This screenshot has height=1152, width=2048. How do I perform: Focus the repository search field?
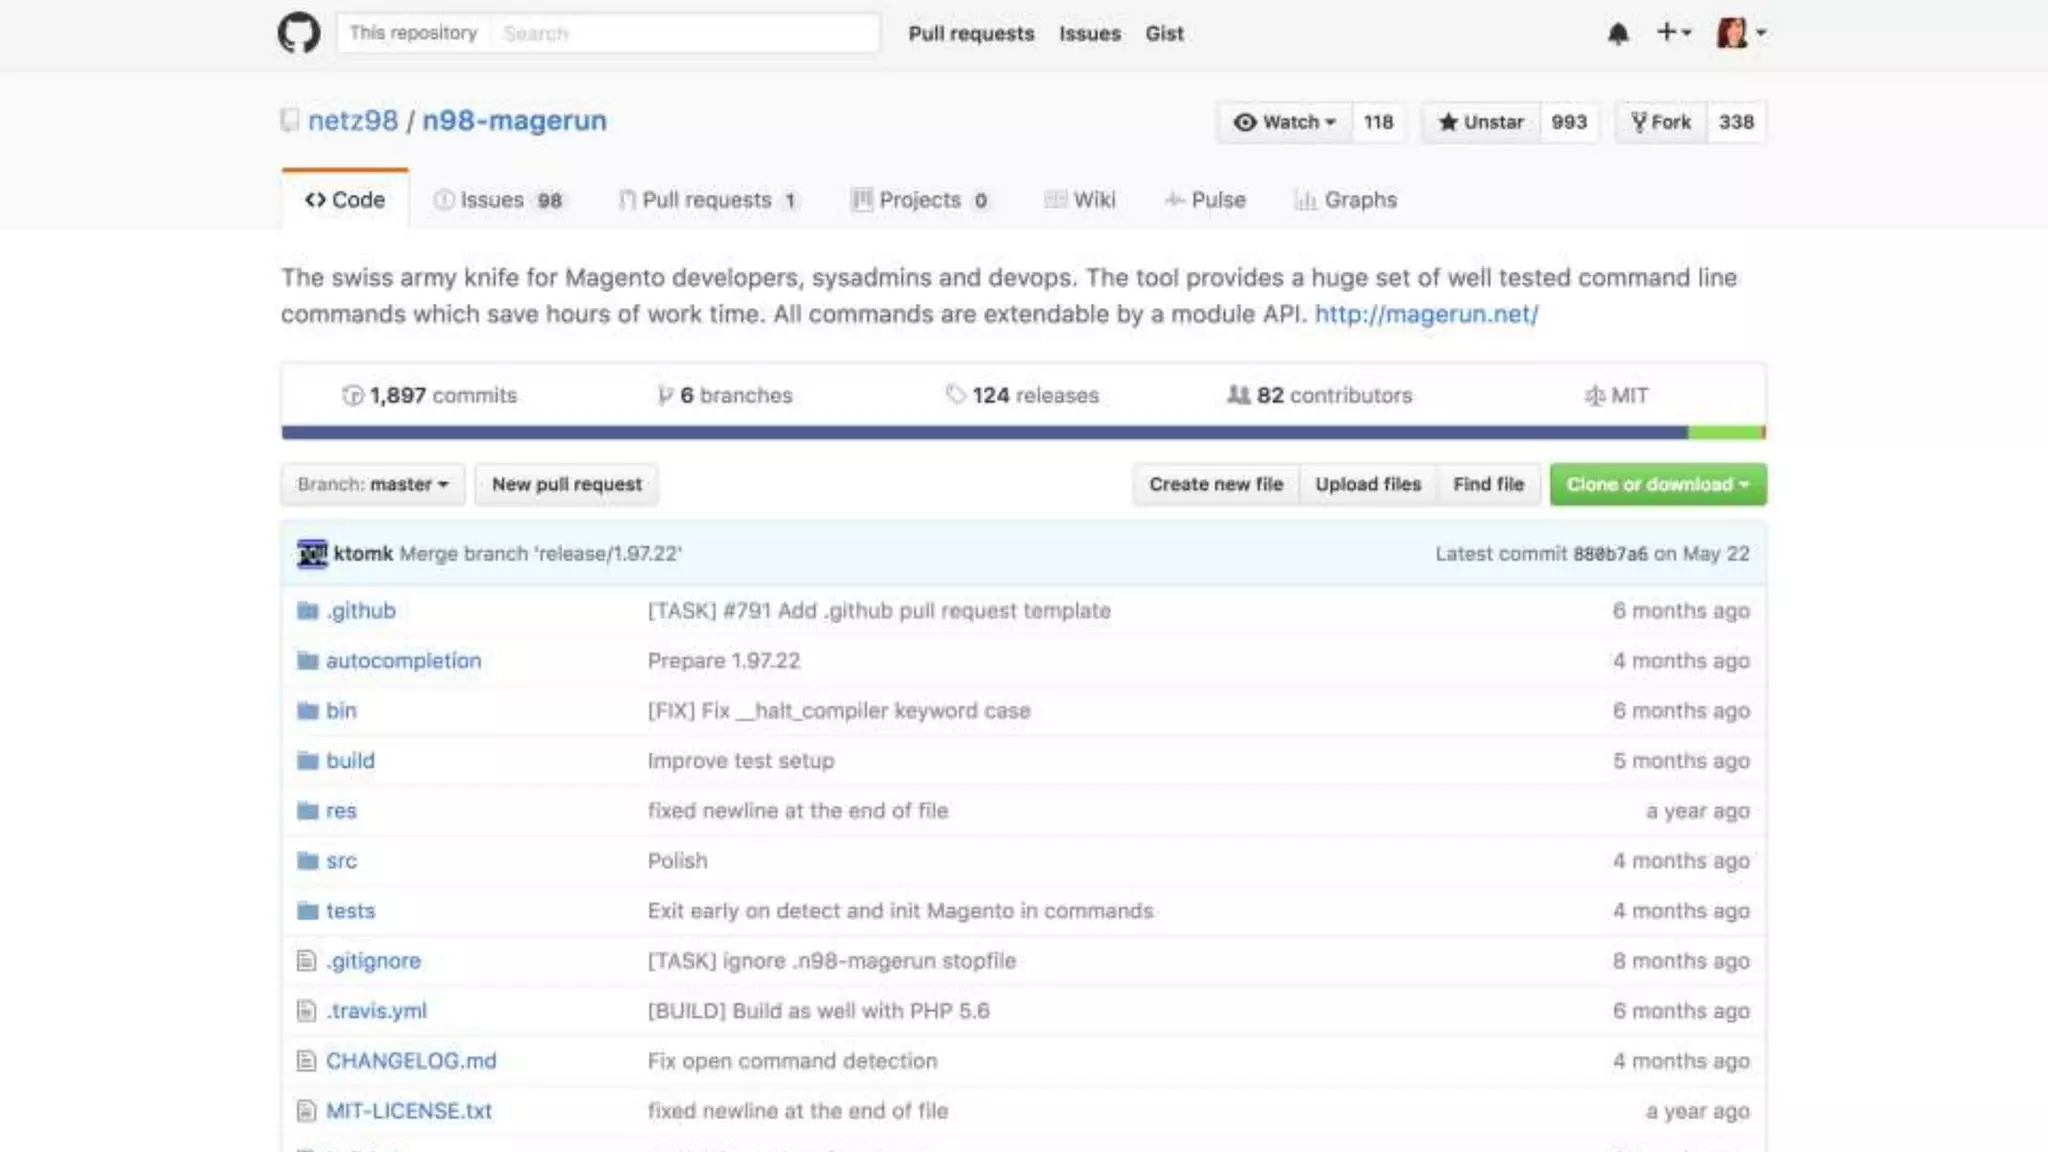[x=685, y=33]
